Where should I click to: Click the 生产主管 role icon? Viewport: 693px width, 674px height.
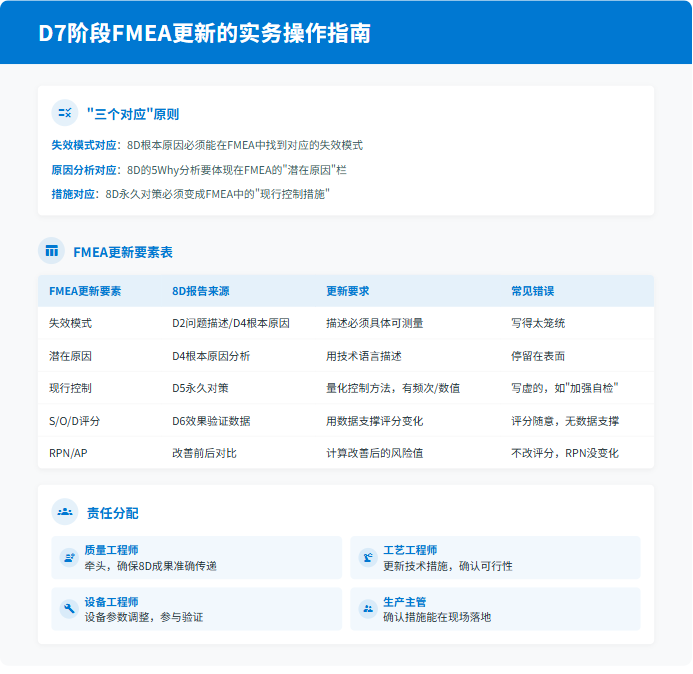368,609
